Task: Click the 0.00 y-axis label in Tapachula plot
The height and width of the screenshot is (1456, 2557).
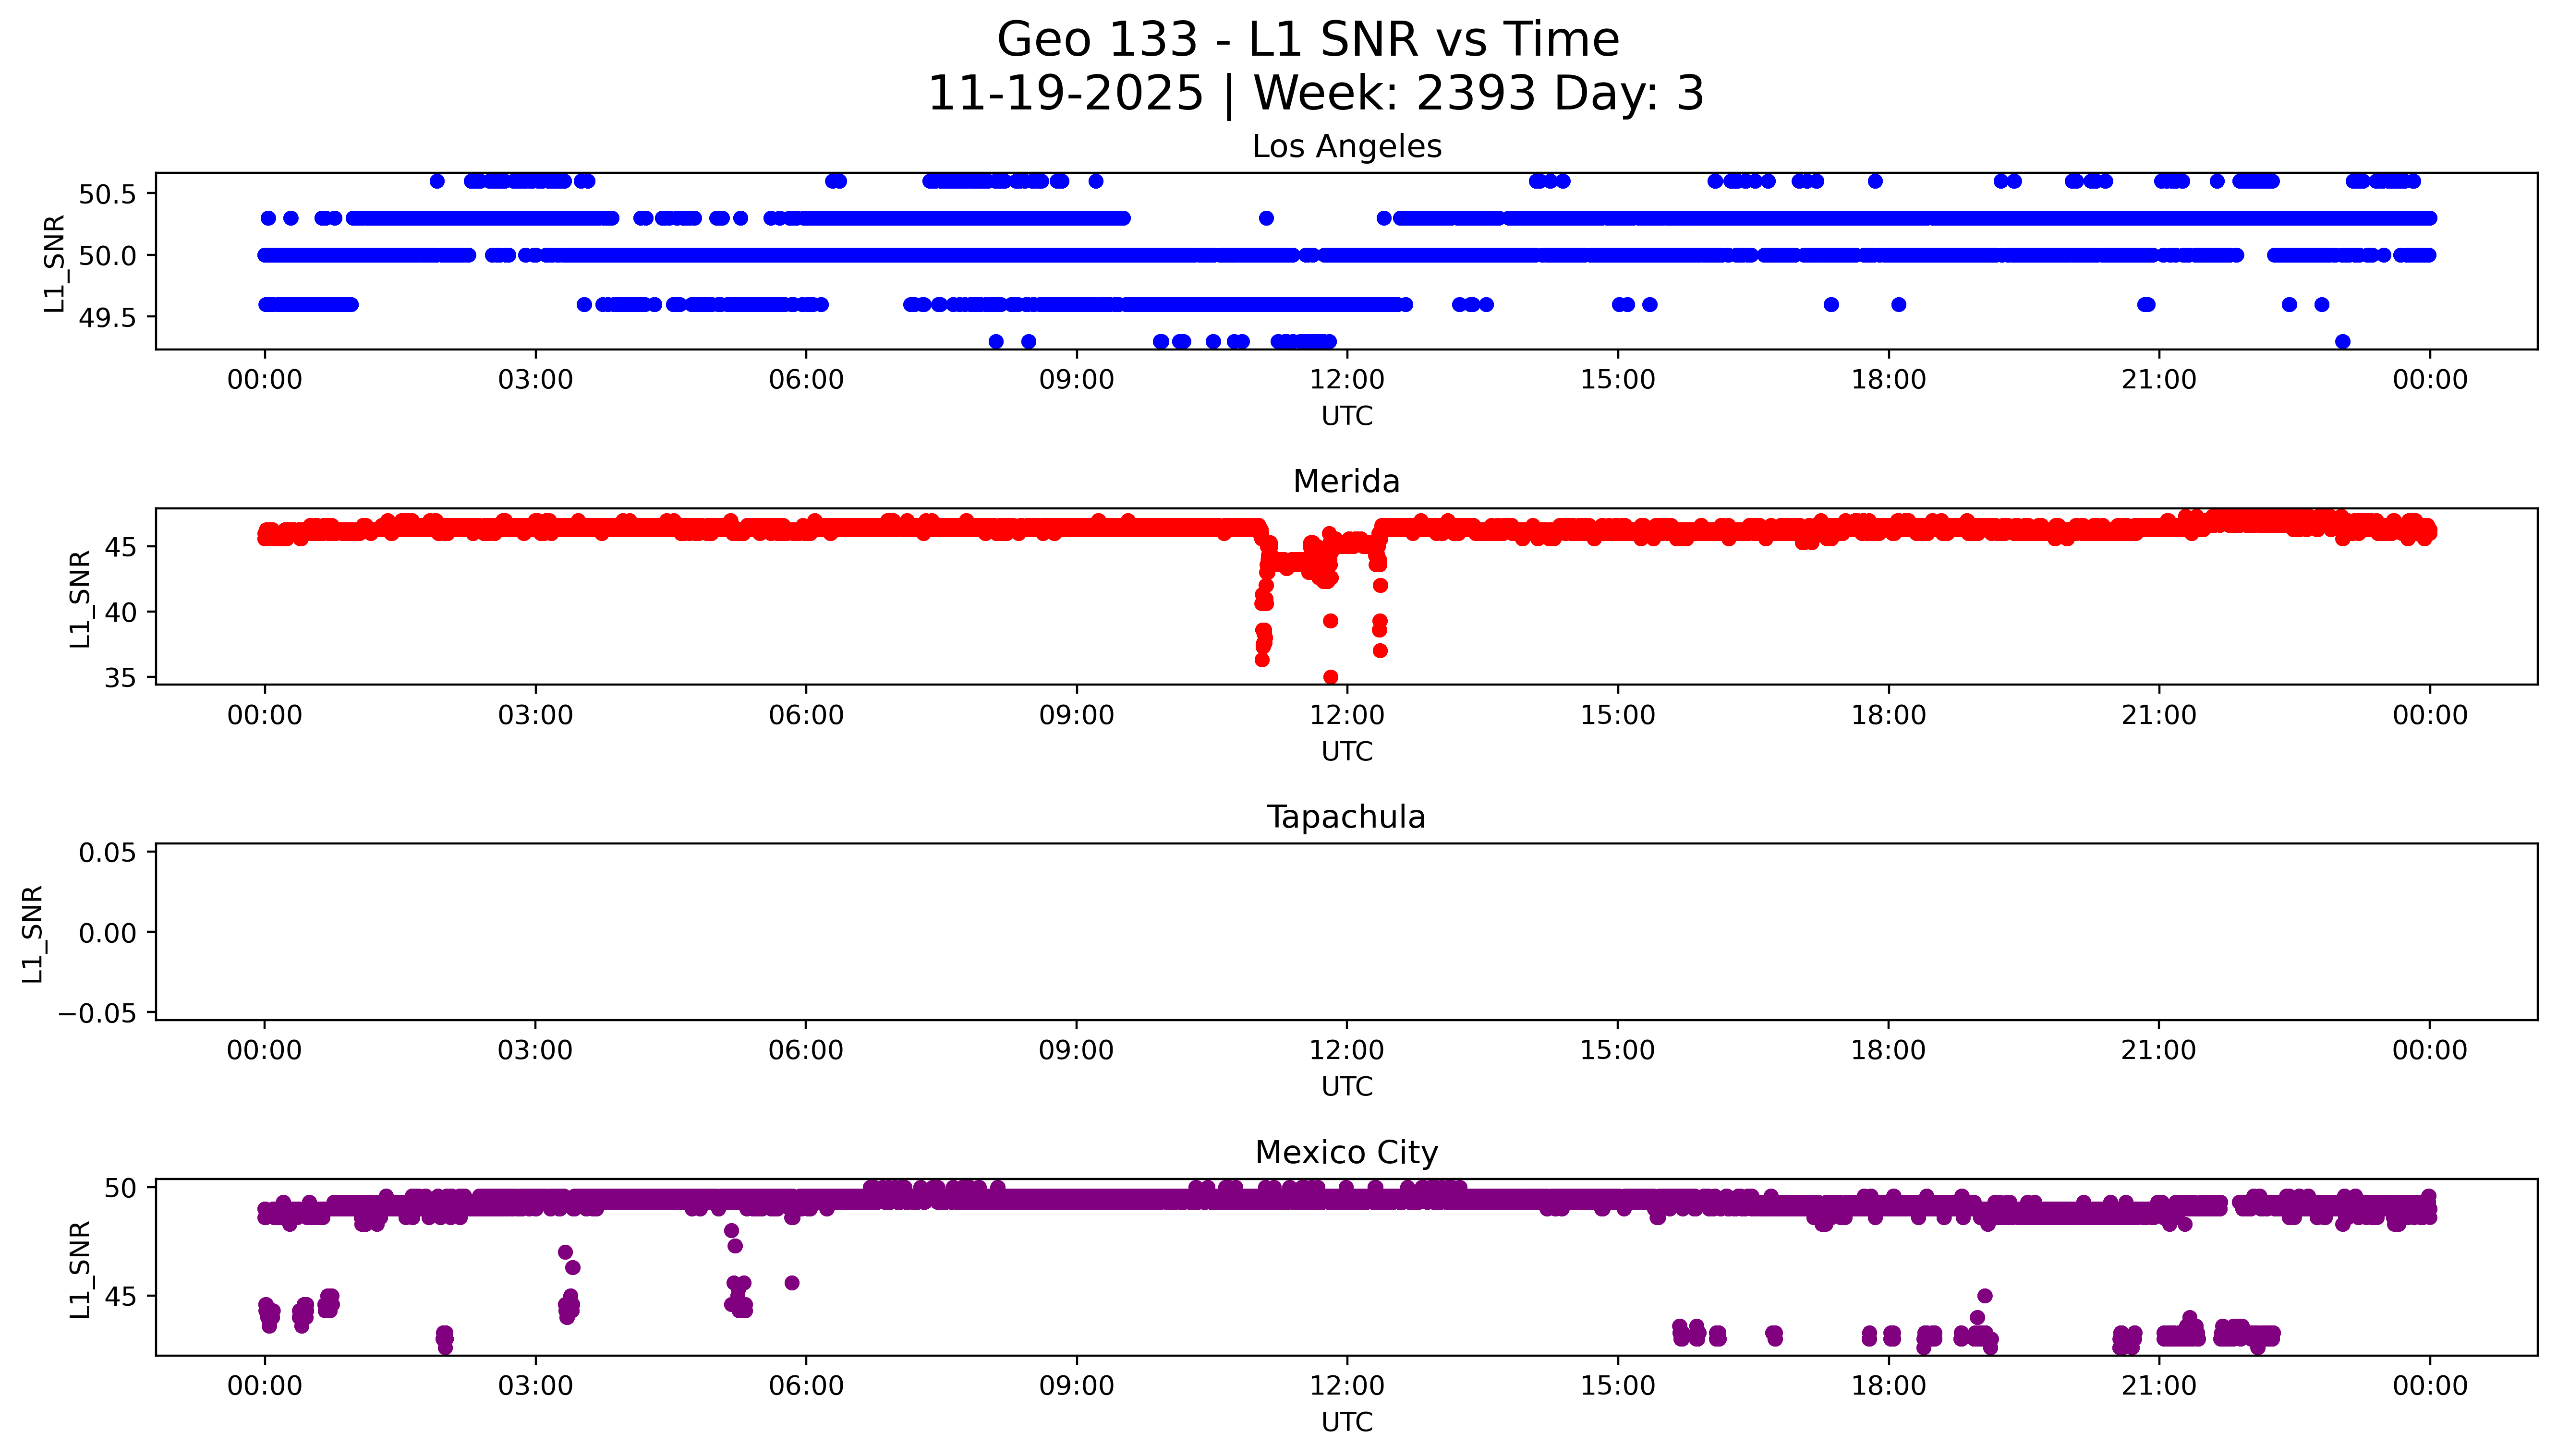Action: tap(107, 933)
